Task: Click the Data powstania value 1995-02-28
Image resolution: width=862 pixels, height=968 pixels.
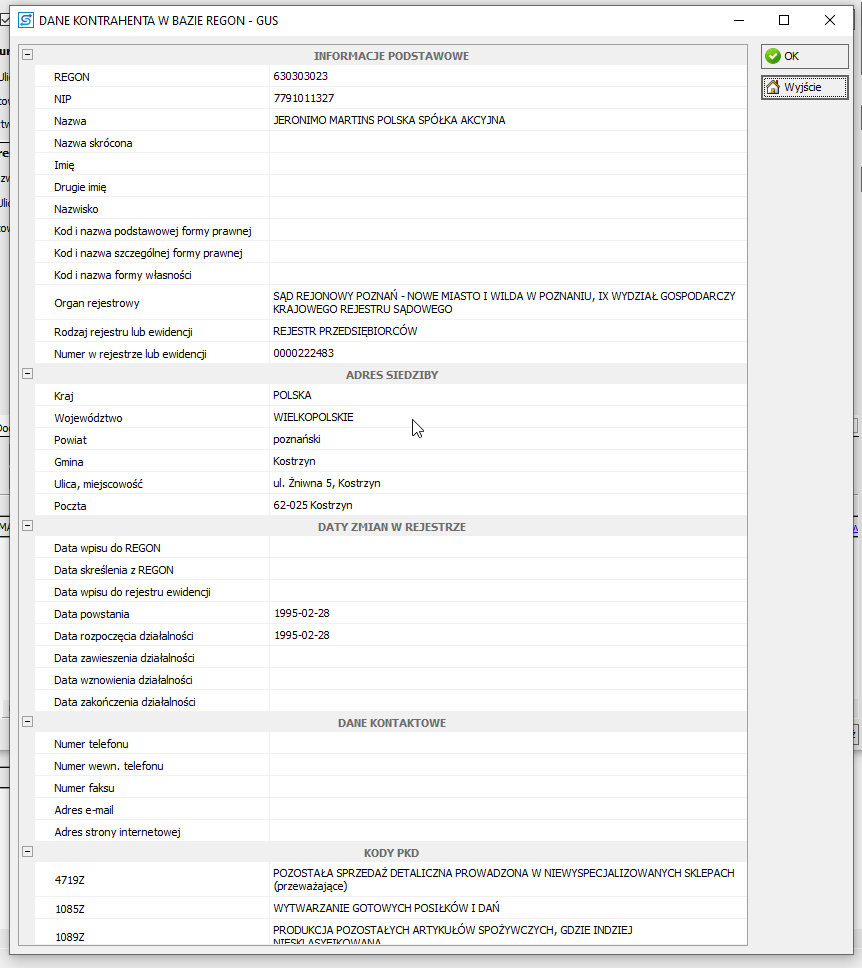Action: 302,613
